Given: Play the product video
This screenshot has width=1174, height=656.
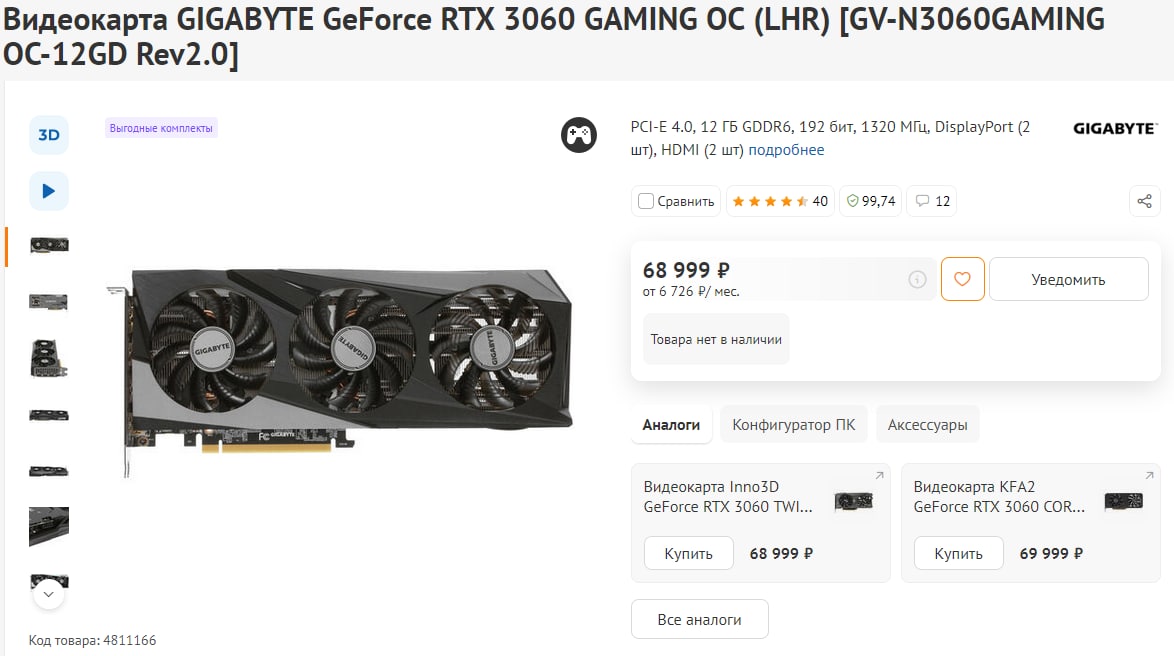Looking at the screenshot, I should click(49, 191).
